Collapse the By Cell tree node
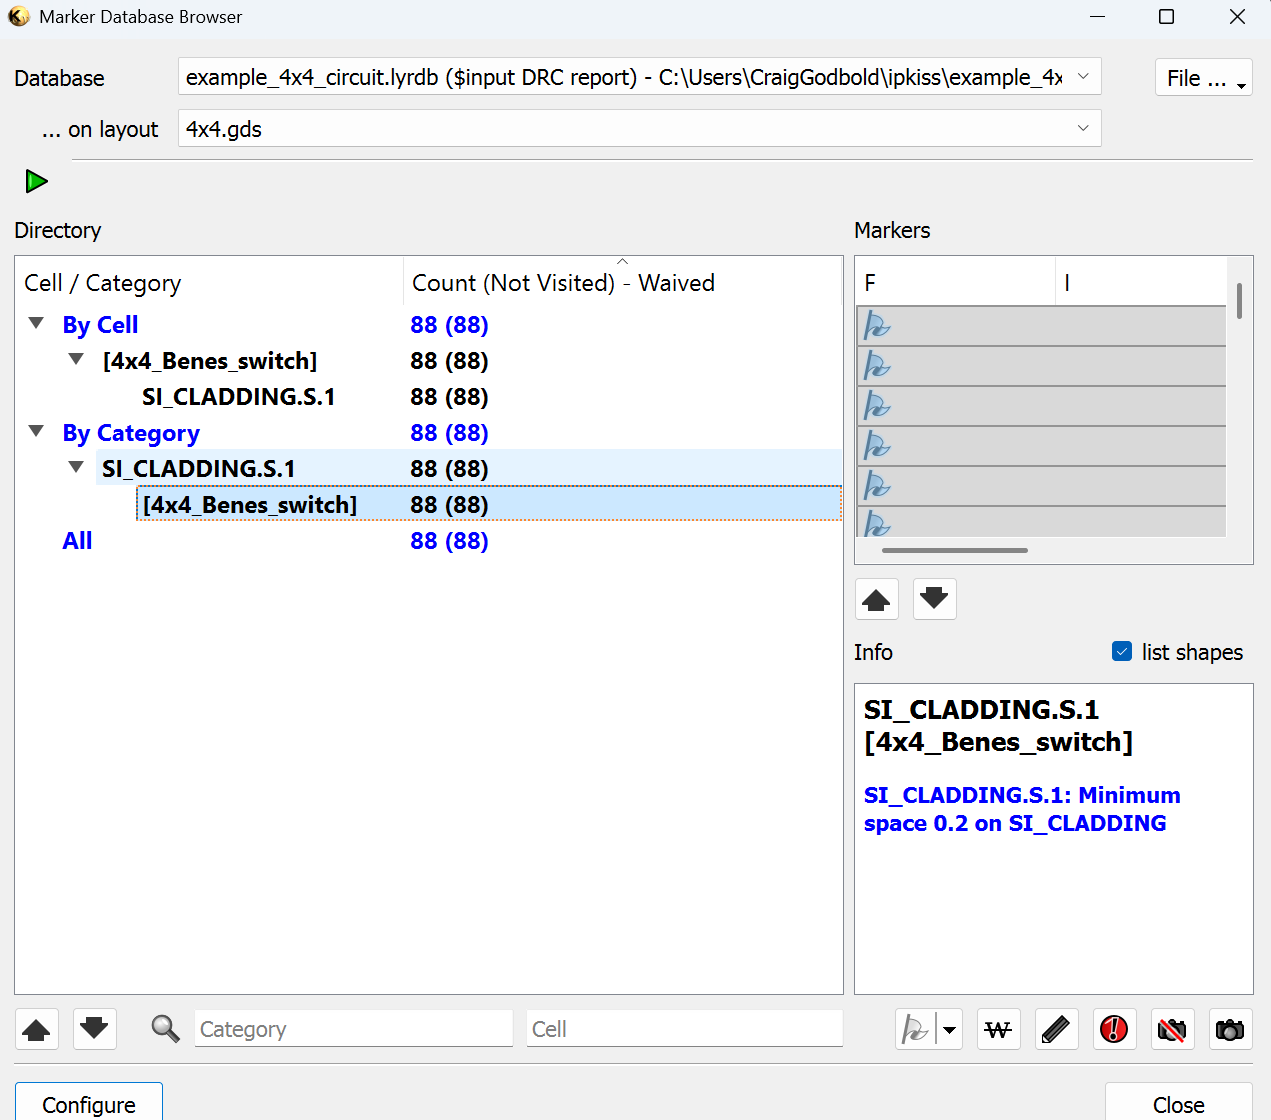1271x1120 pixels. point(37,324)
